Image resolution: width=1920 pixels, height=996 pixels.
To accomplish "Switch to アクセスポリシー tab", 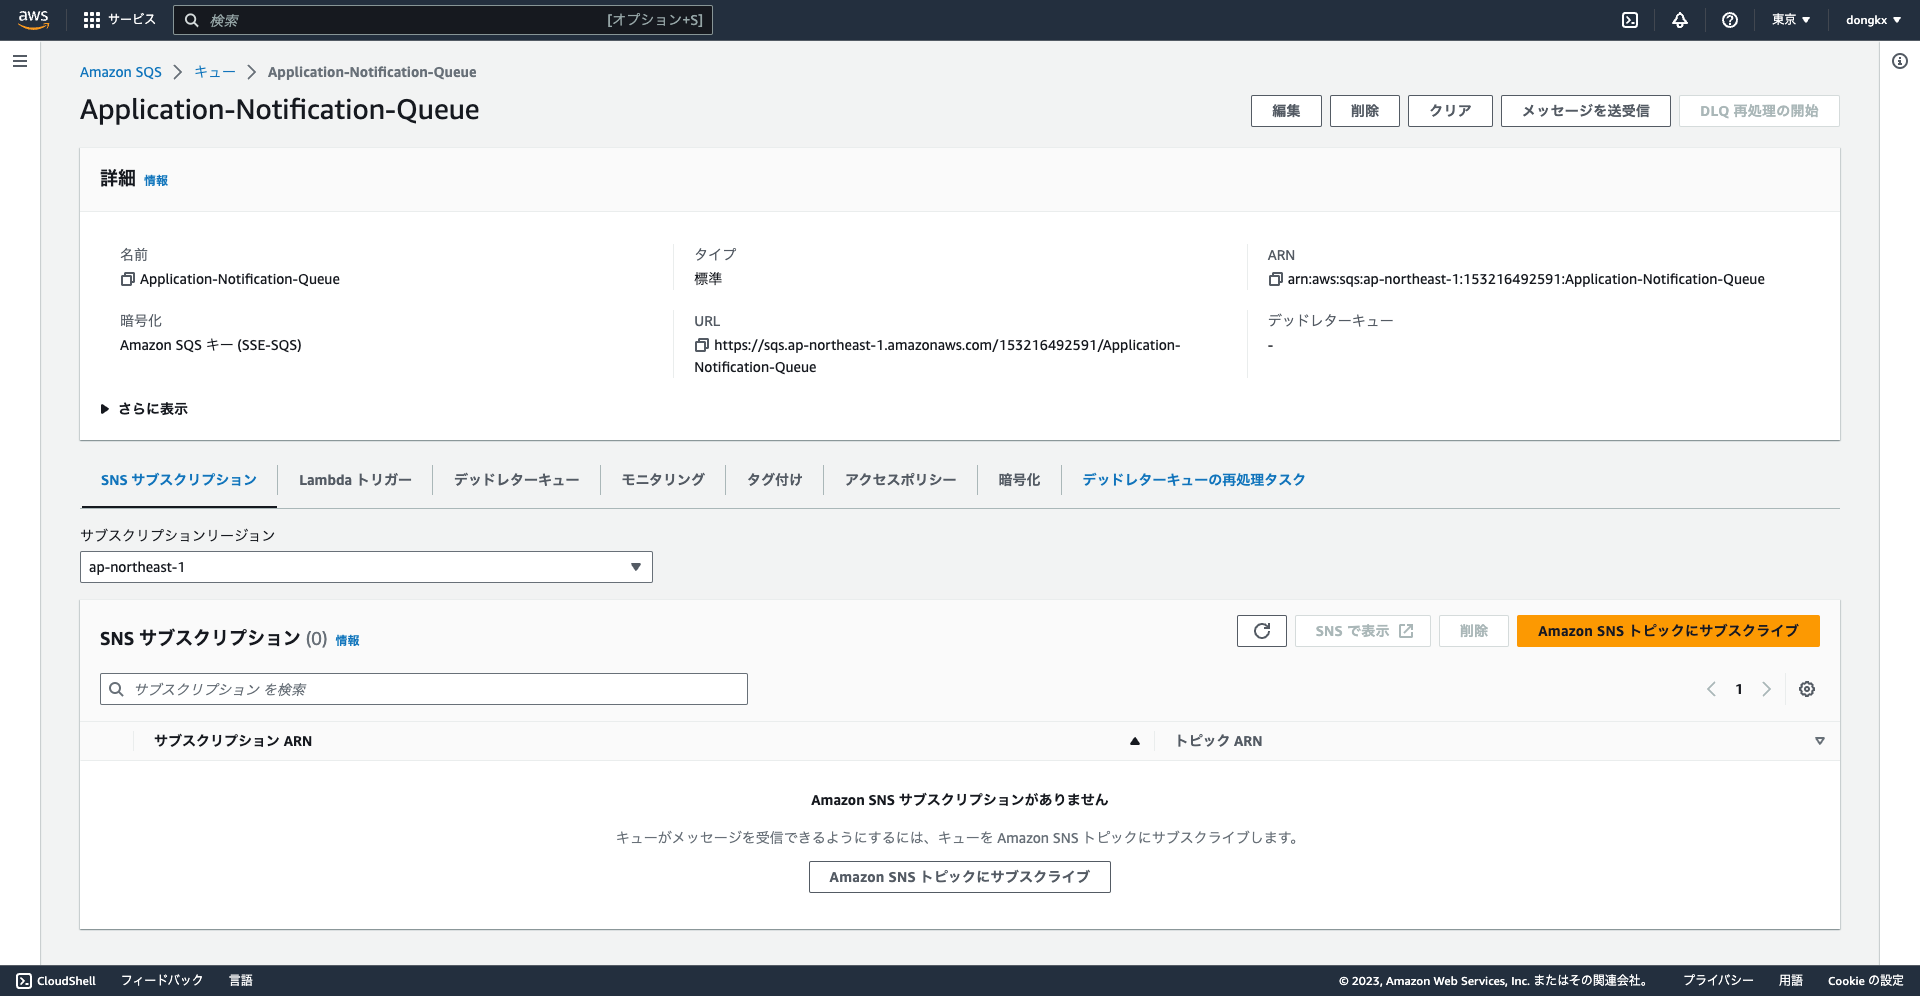I will (x=900, y=480).
